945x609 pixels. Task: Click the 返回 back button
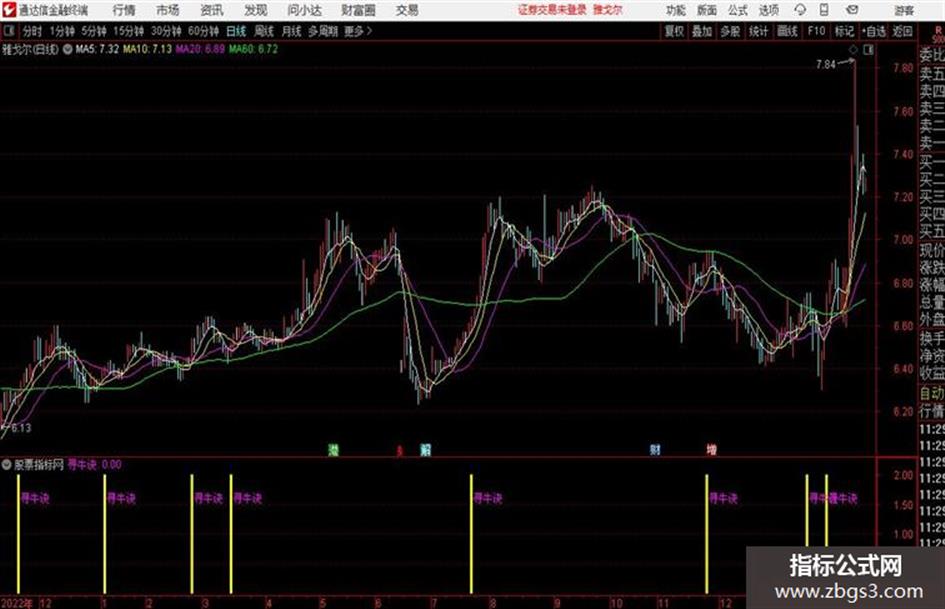[902, 31]
